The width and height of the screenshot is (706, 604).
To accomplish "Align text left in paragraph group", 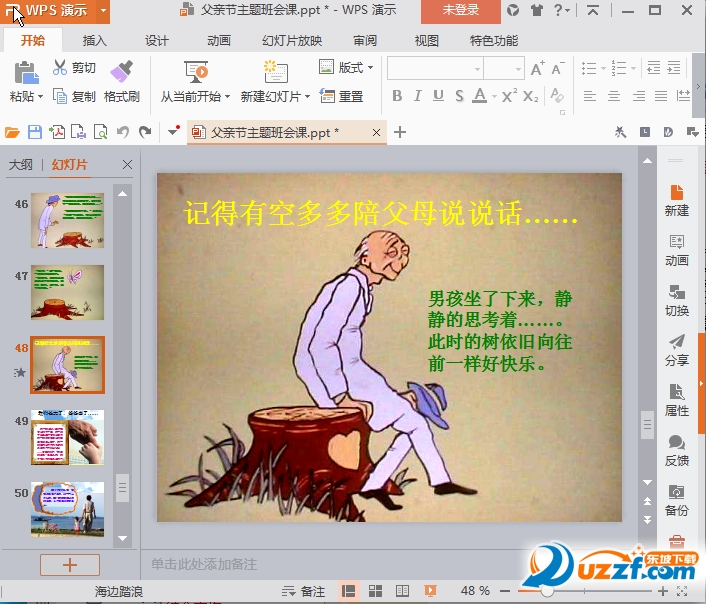I will point(590,96).
